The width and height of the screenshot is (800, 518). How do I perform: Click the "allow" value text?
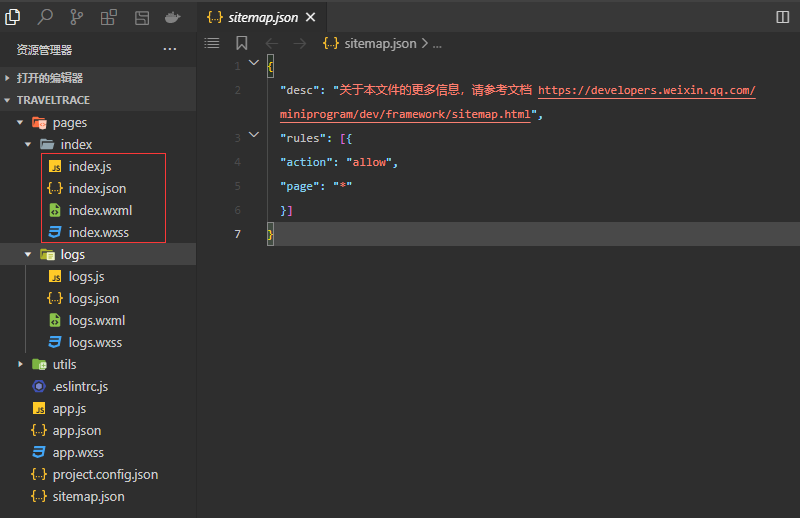coord(369,162)
